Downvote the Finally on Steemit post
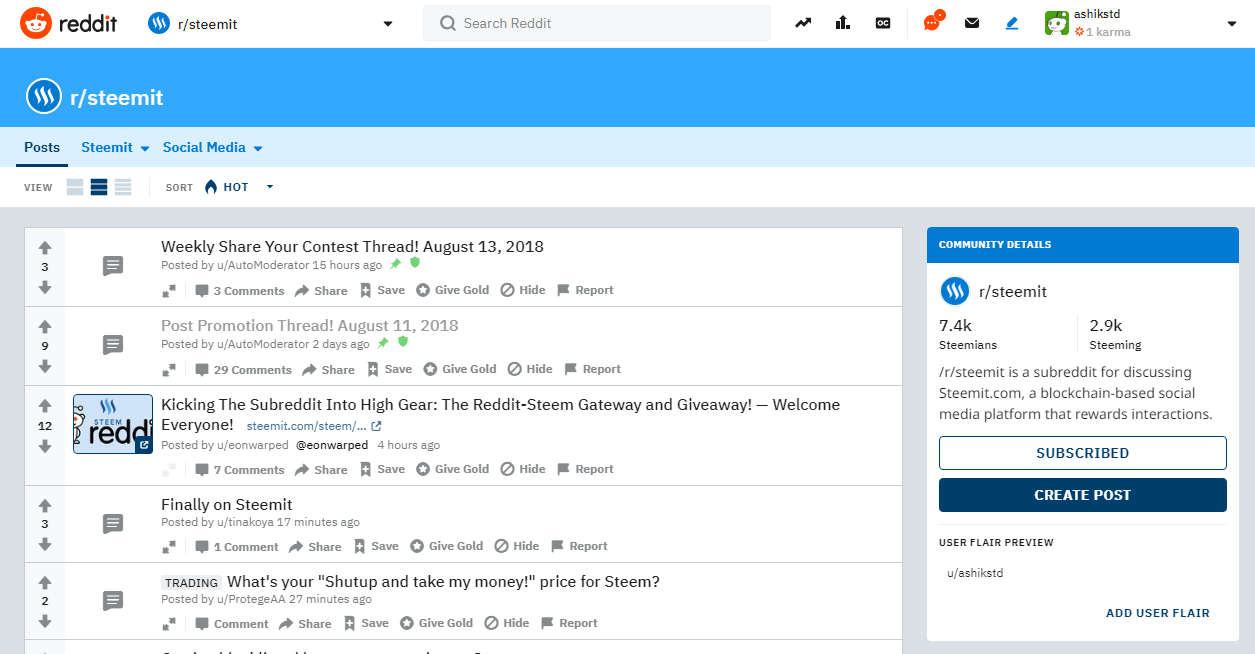 tap(45, 544)
